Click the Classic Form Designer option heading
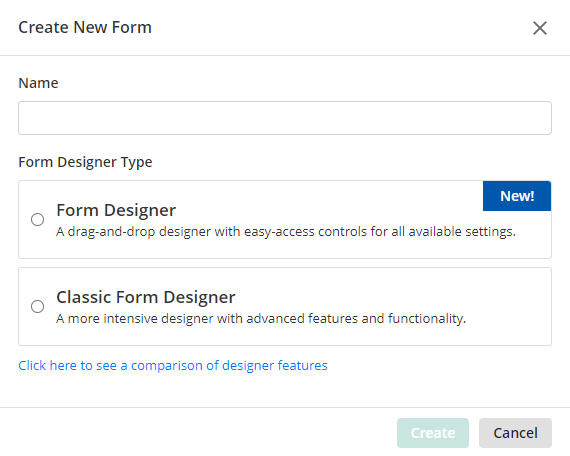 click(x=146, y=297)
